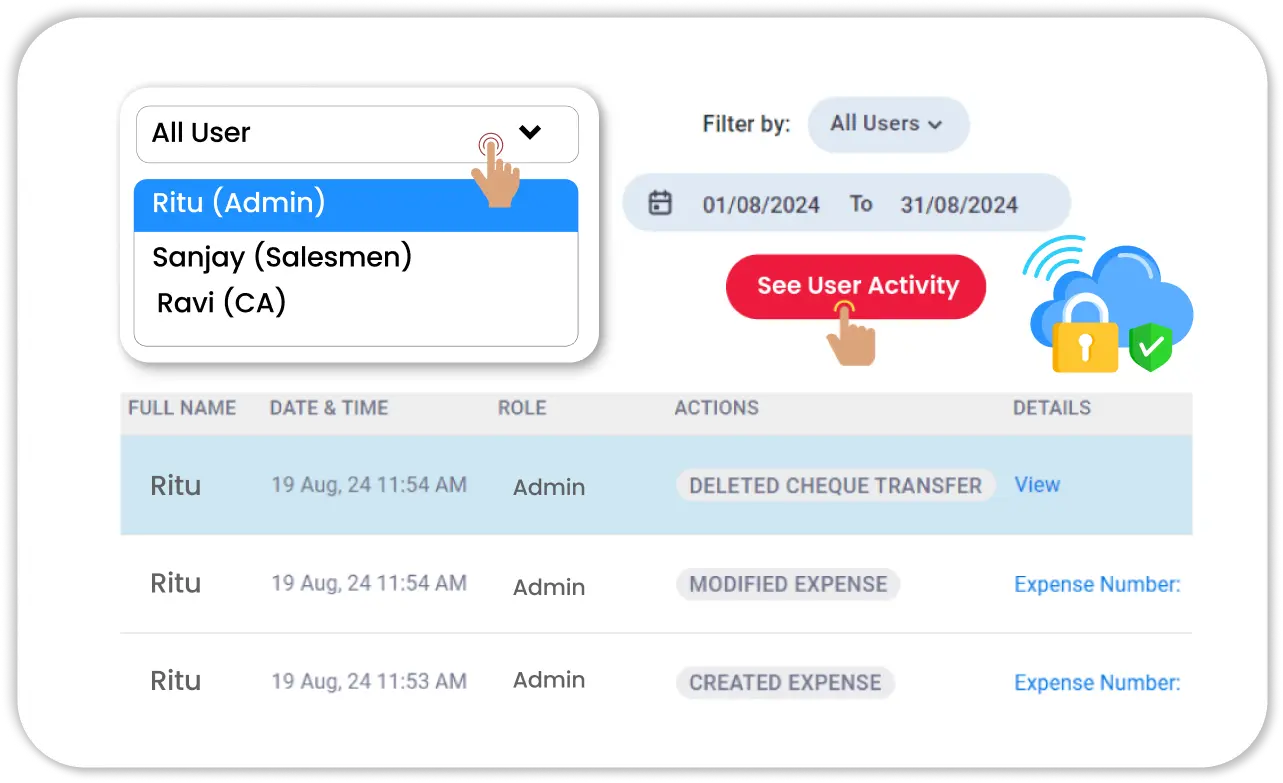Click the CREATED EXPENSE action tag
Viewport: 1283px width, 783px height.
(785, 683)
